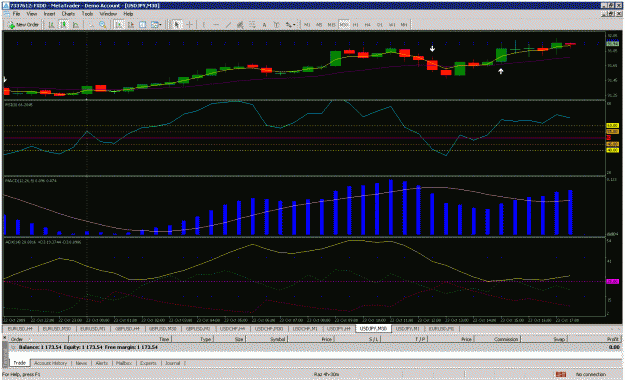Open the USDCHF,H4 chart tab

tap(235, 329)
